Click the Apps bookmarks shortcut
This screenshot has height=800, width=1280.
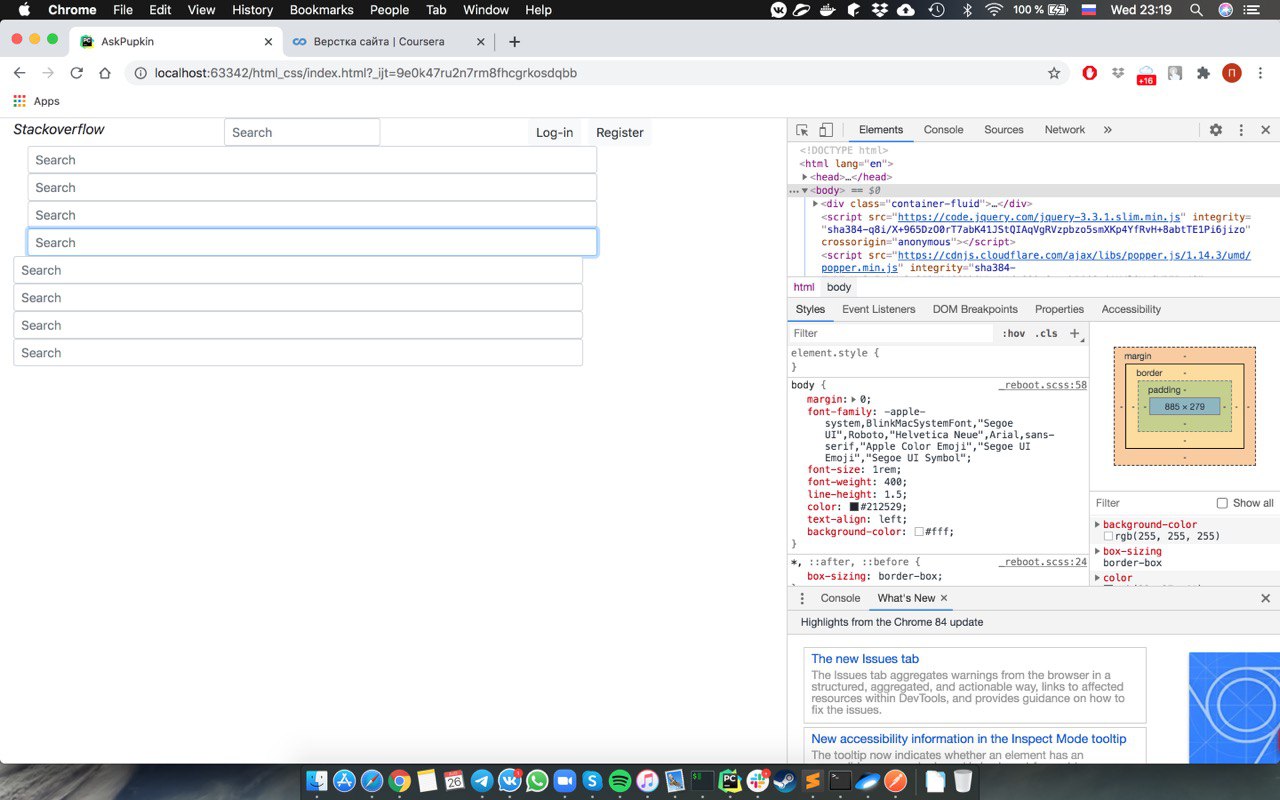click(x=36, y=101)
